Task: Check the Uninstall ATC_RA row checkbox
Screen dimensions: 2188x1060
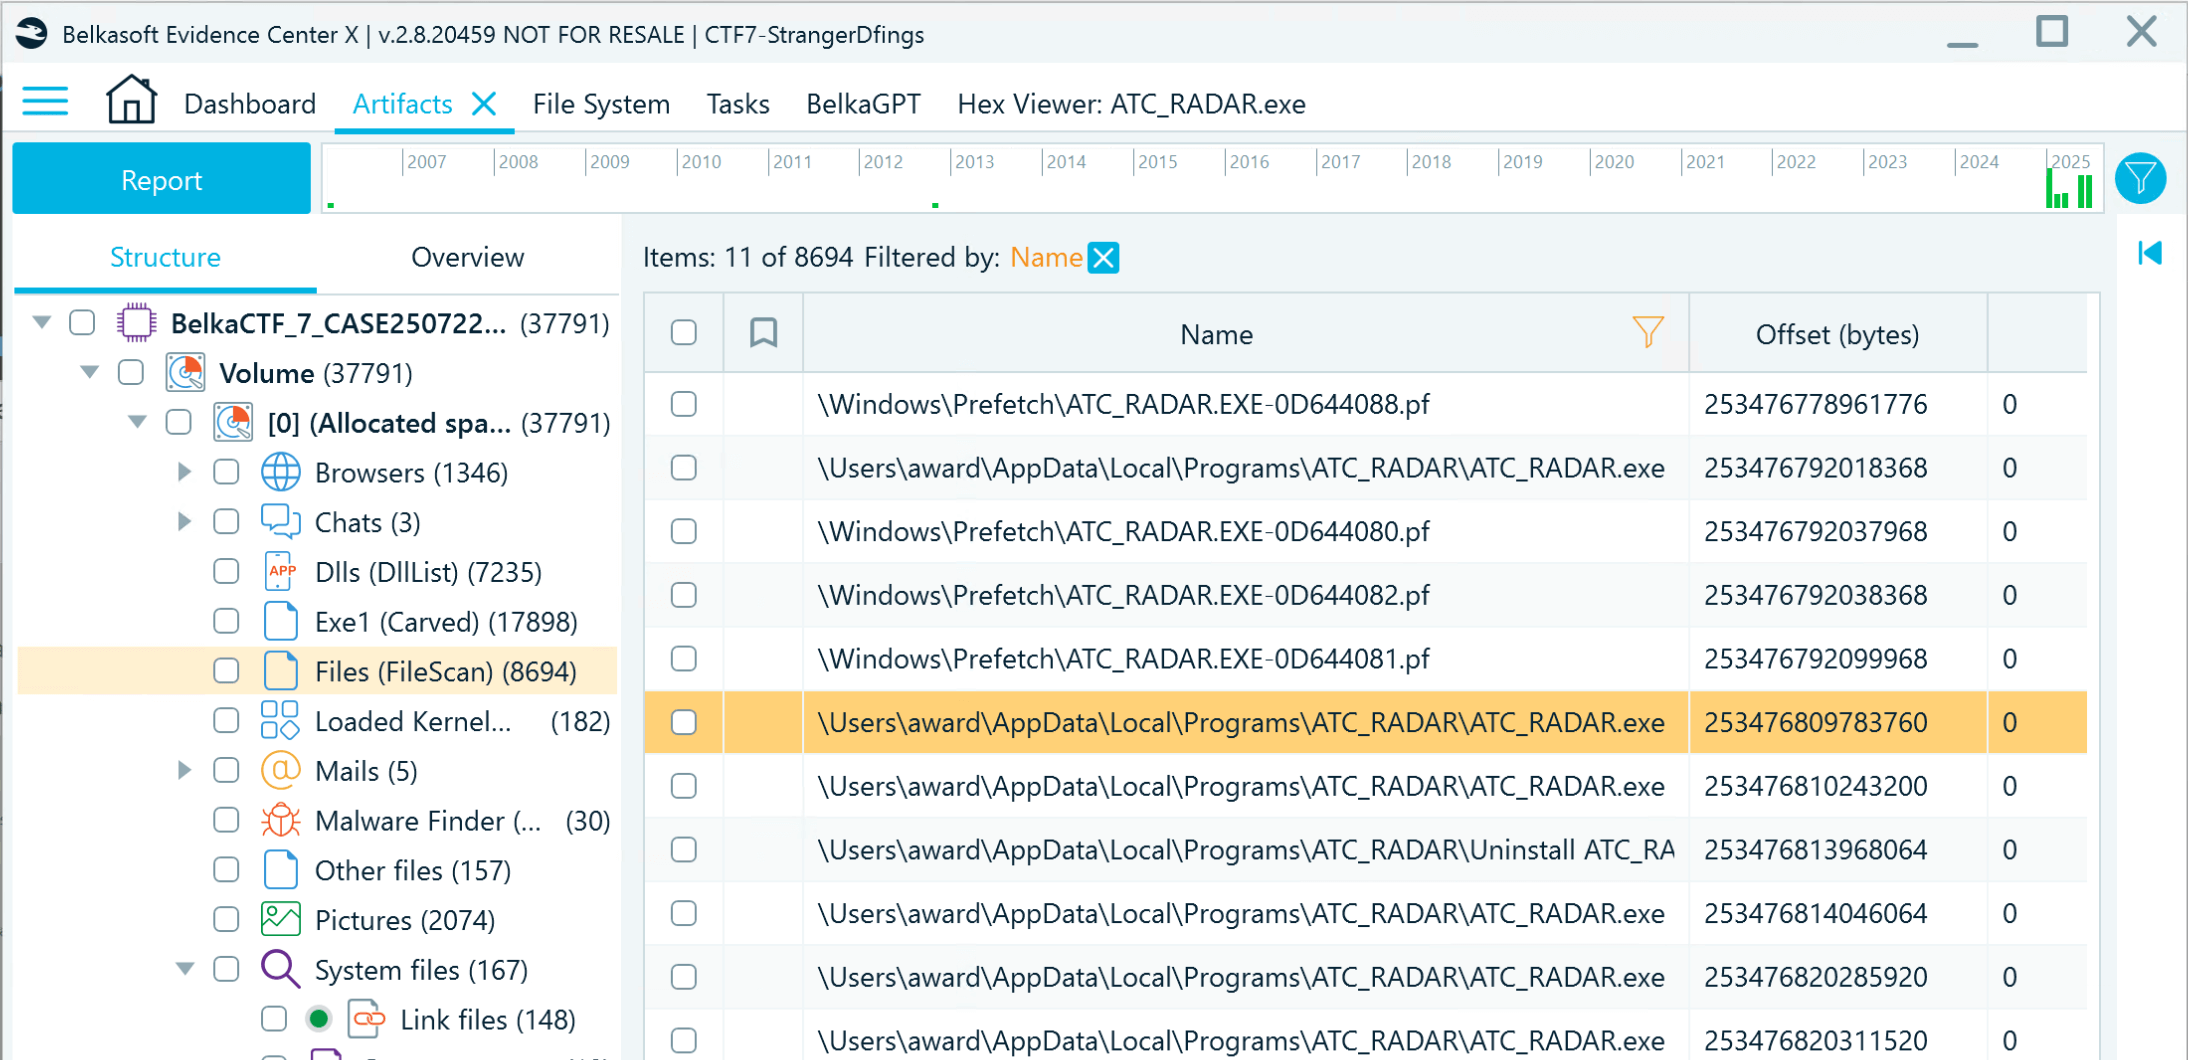Action: coord(684,849)
